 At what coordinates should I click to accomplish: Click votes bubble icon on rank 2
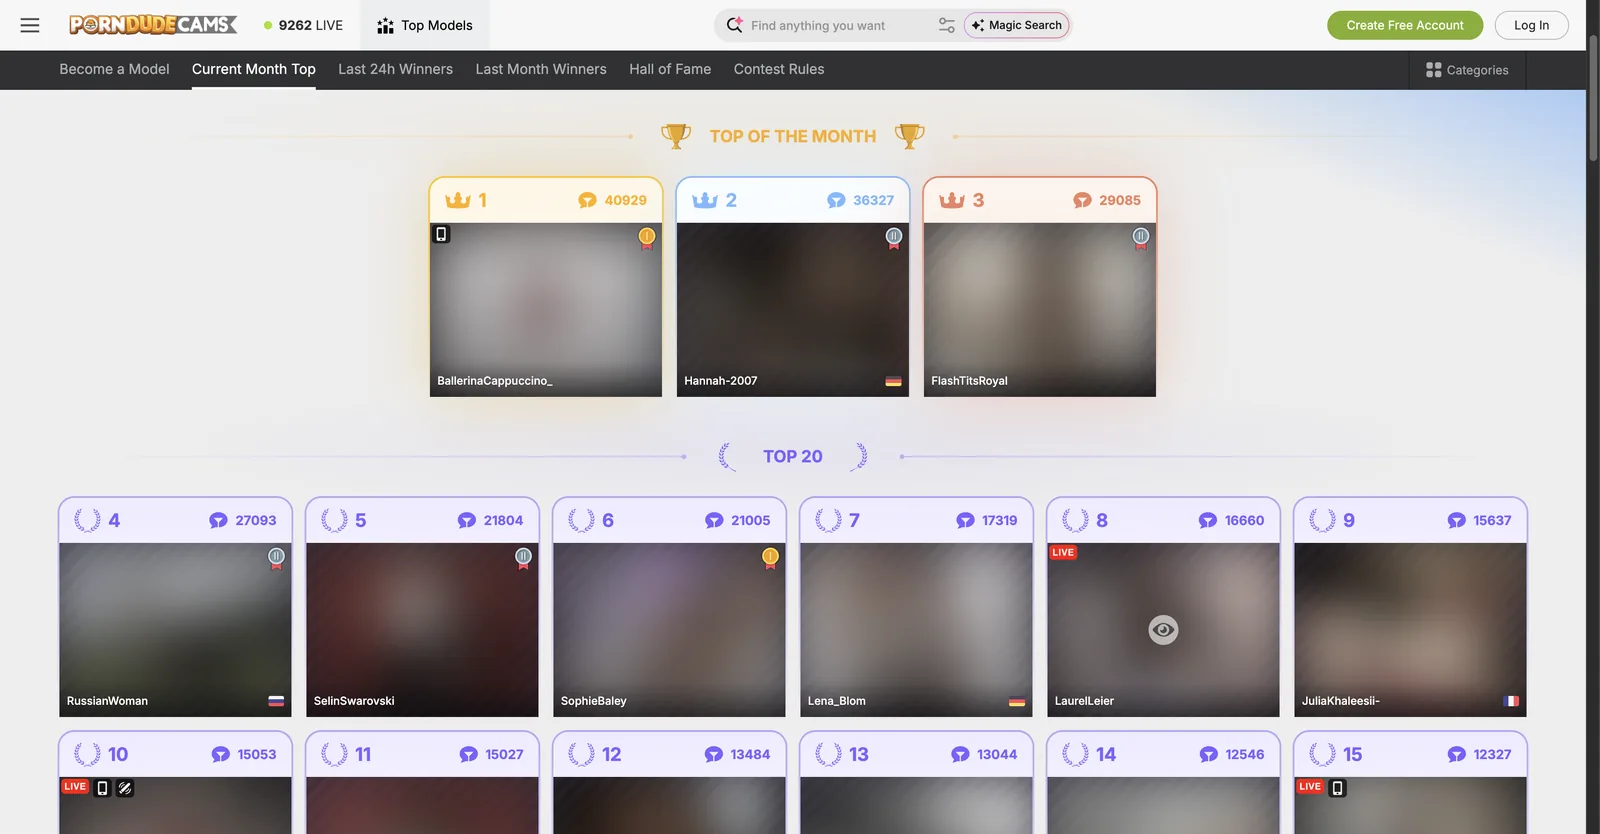(x=836, y=201)
